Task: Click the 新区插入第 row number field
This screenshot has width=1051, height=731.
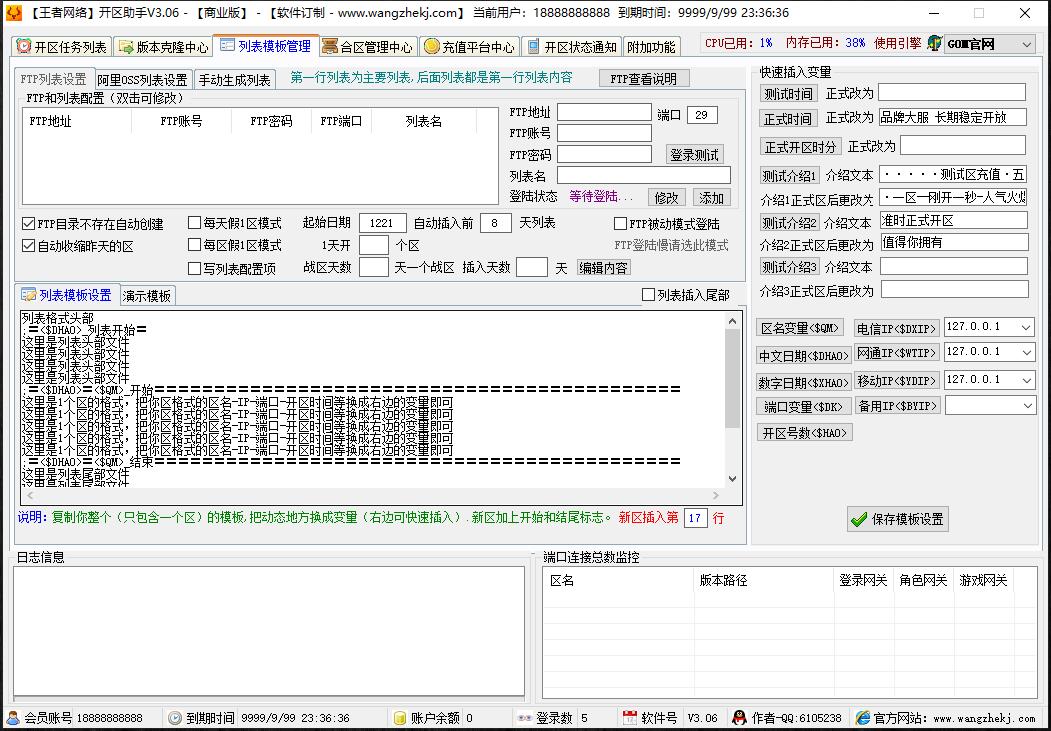Action: [x=695, y=518]
